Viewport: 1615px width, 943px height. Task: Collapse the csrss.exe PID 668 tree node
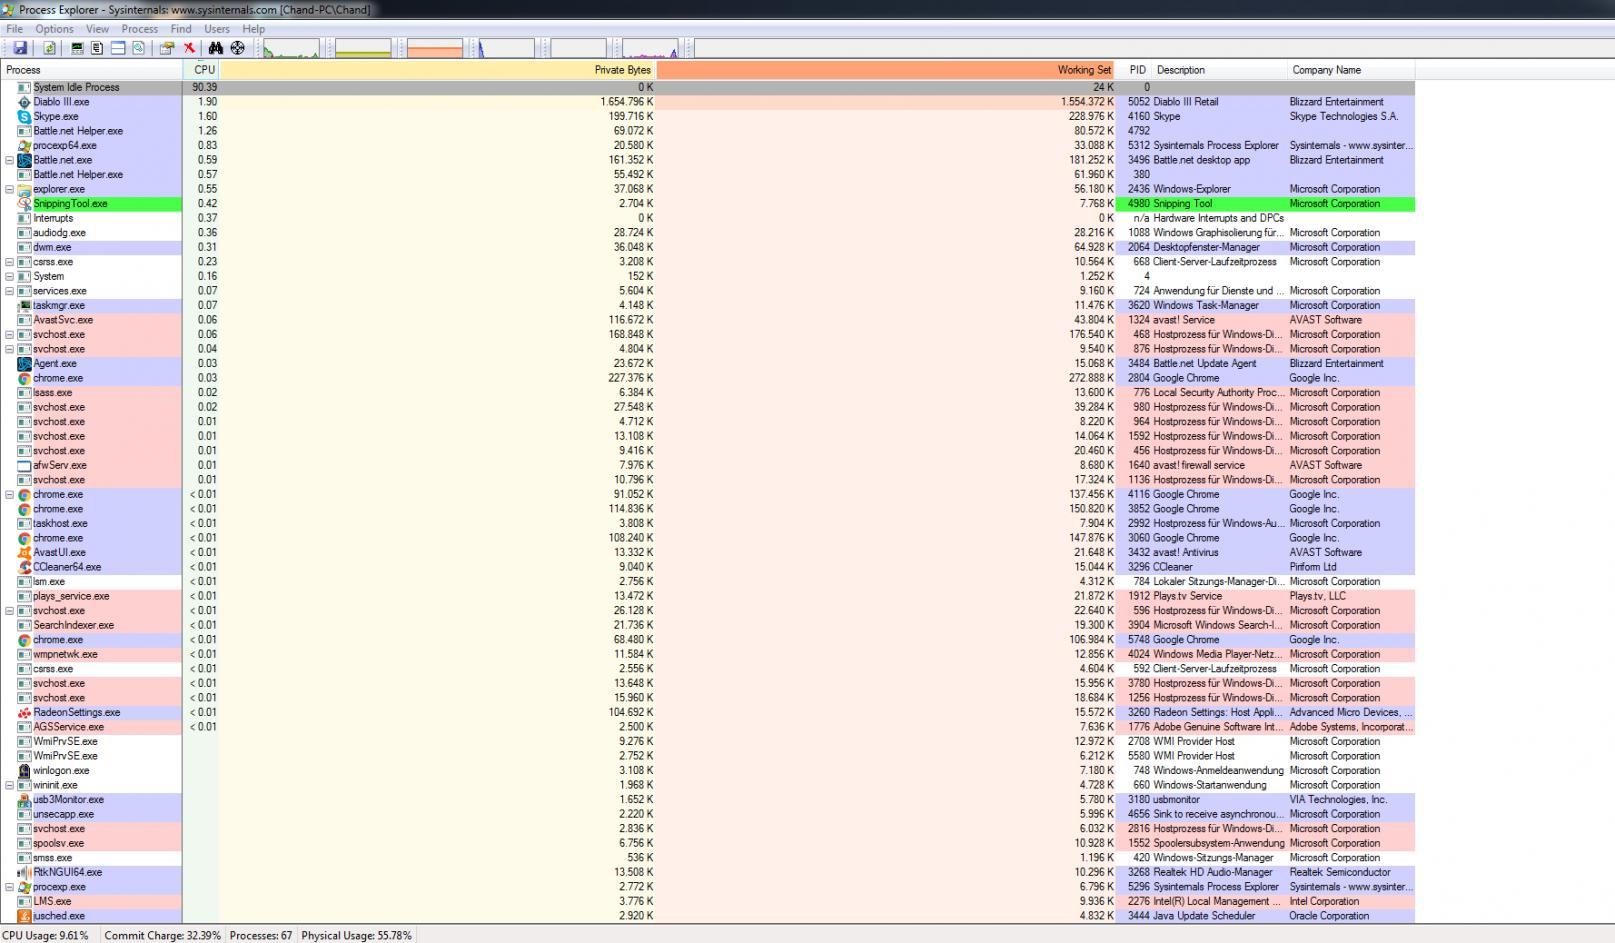pyautogui.click(x=10, y=262)
